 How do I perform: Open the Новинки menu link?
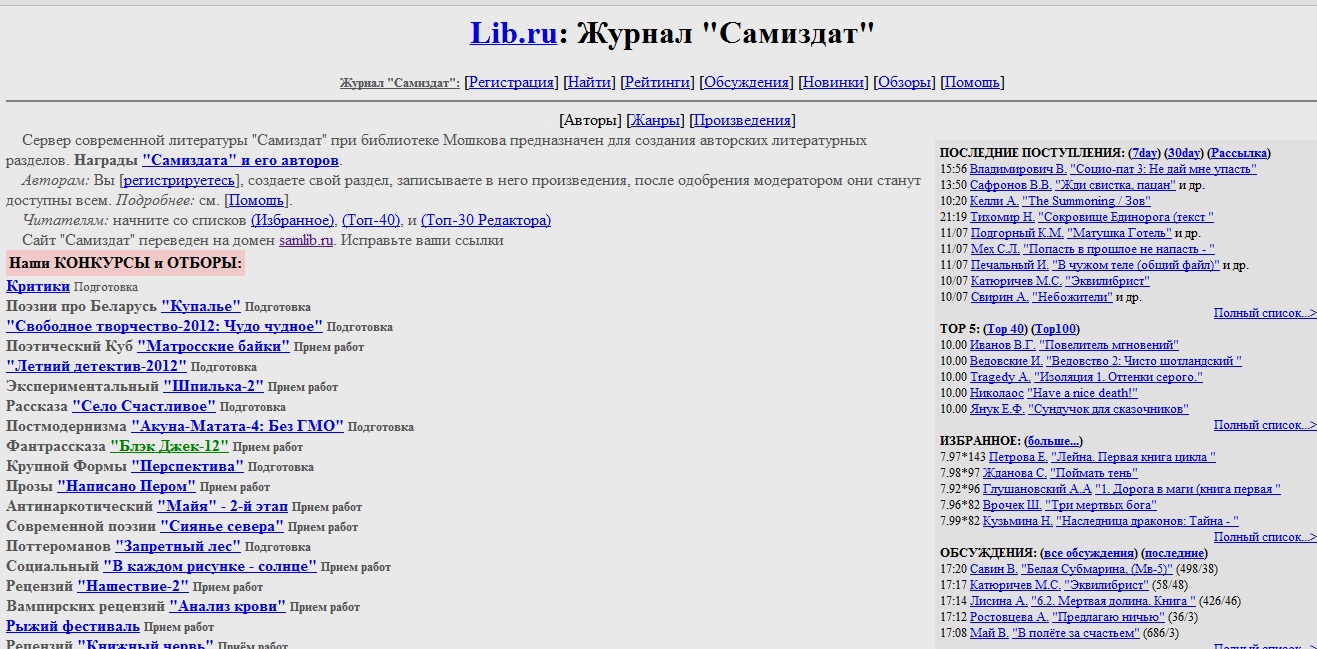pos(834,83)
